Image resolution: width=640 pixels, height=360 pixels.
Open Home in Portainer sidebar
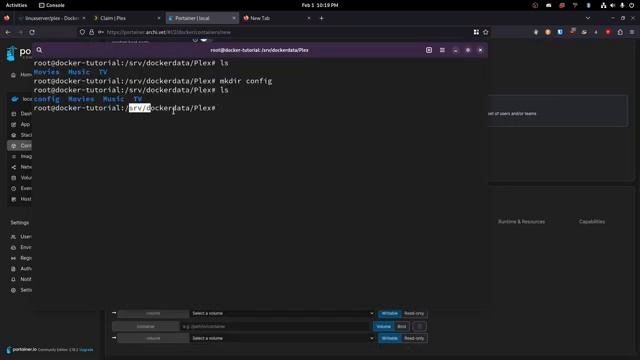[20, 75]
